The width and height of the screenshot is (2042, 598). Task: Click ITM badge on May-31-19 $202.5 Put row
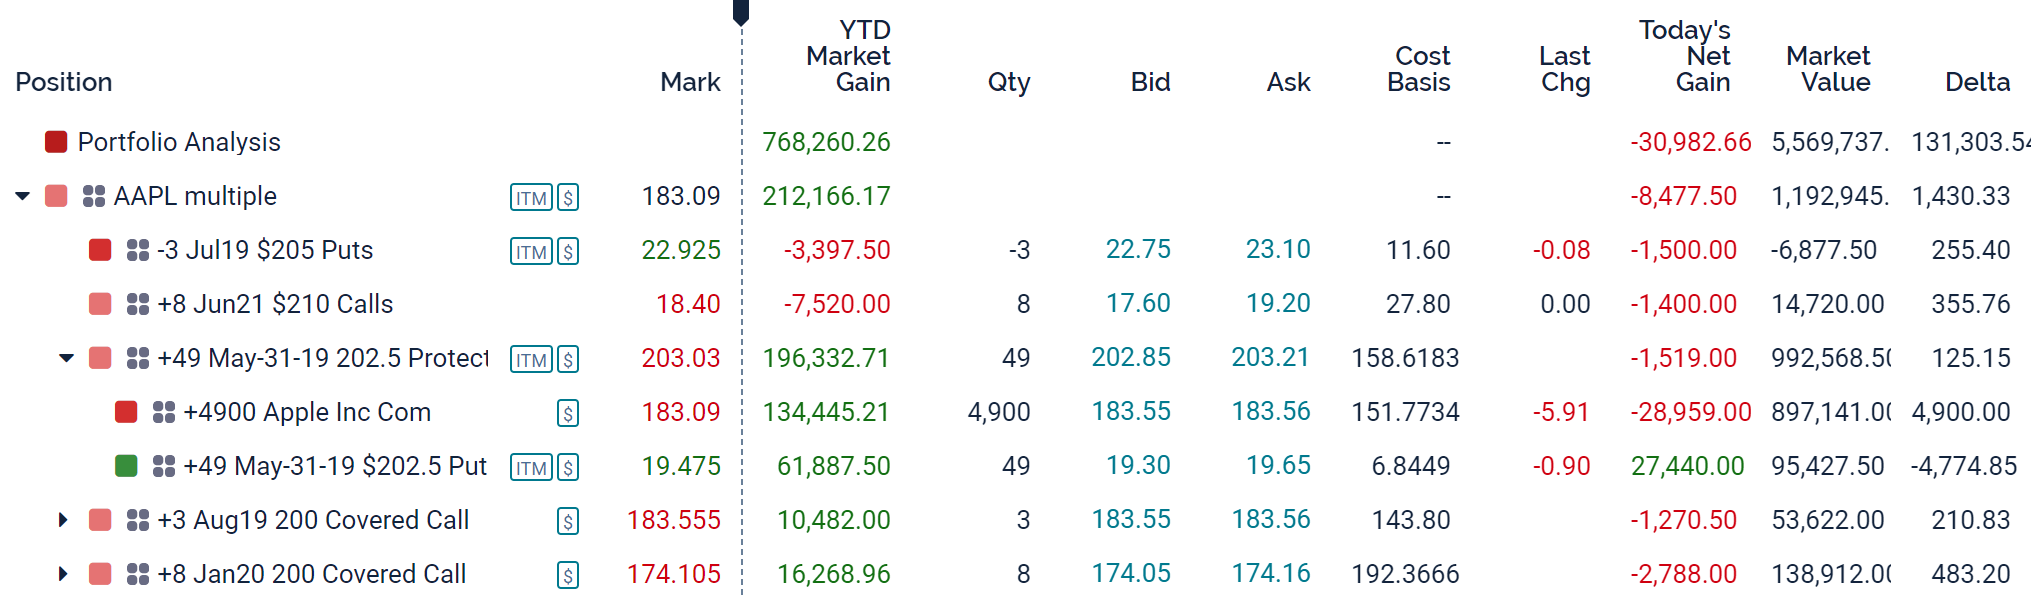point(531,468)
